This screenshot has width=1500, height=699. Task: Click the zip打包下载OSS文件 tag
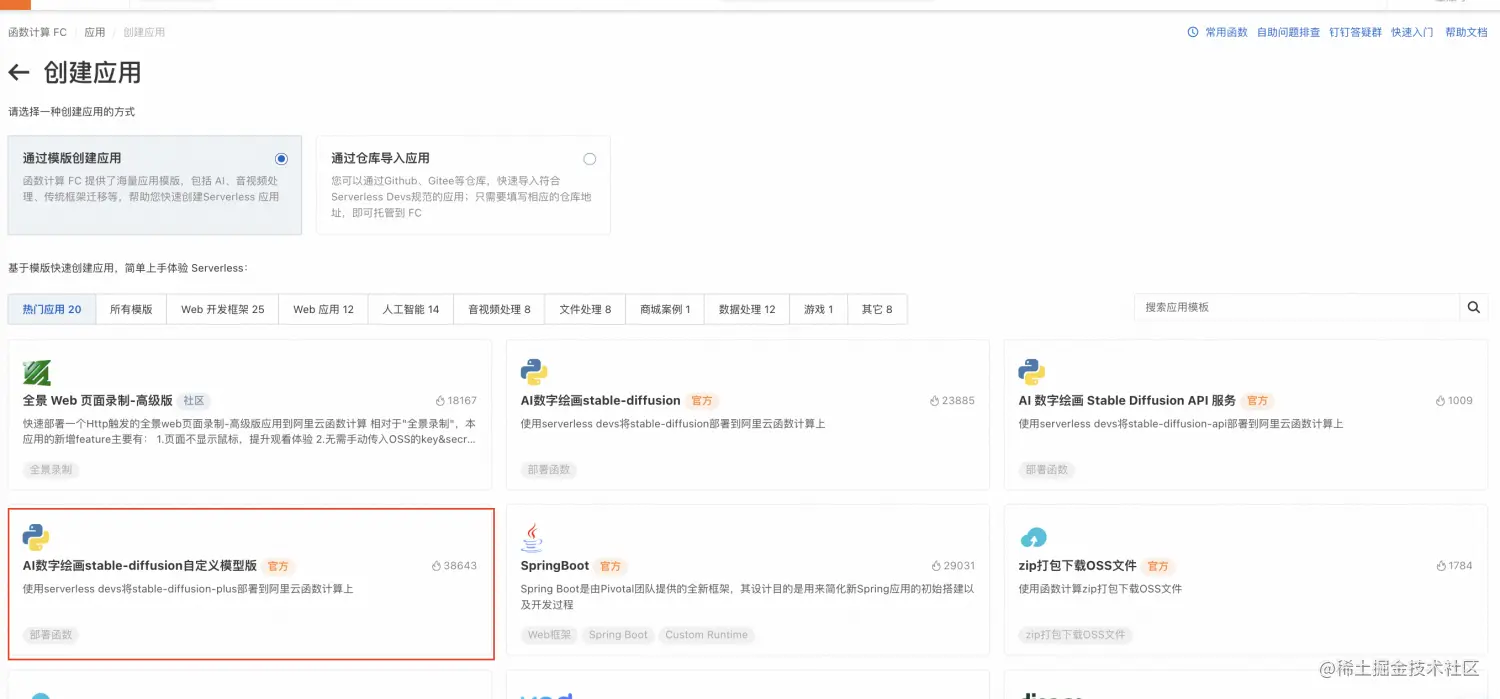point(1076,635)
